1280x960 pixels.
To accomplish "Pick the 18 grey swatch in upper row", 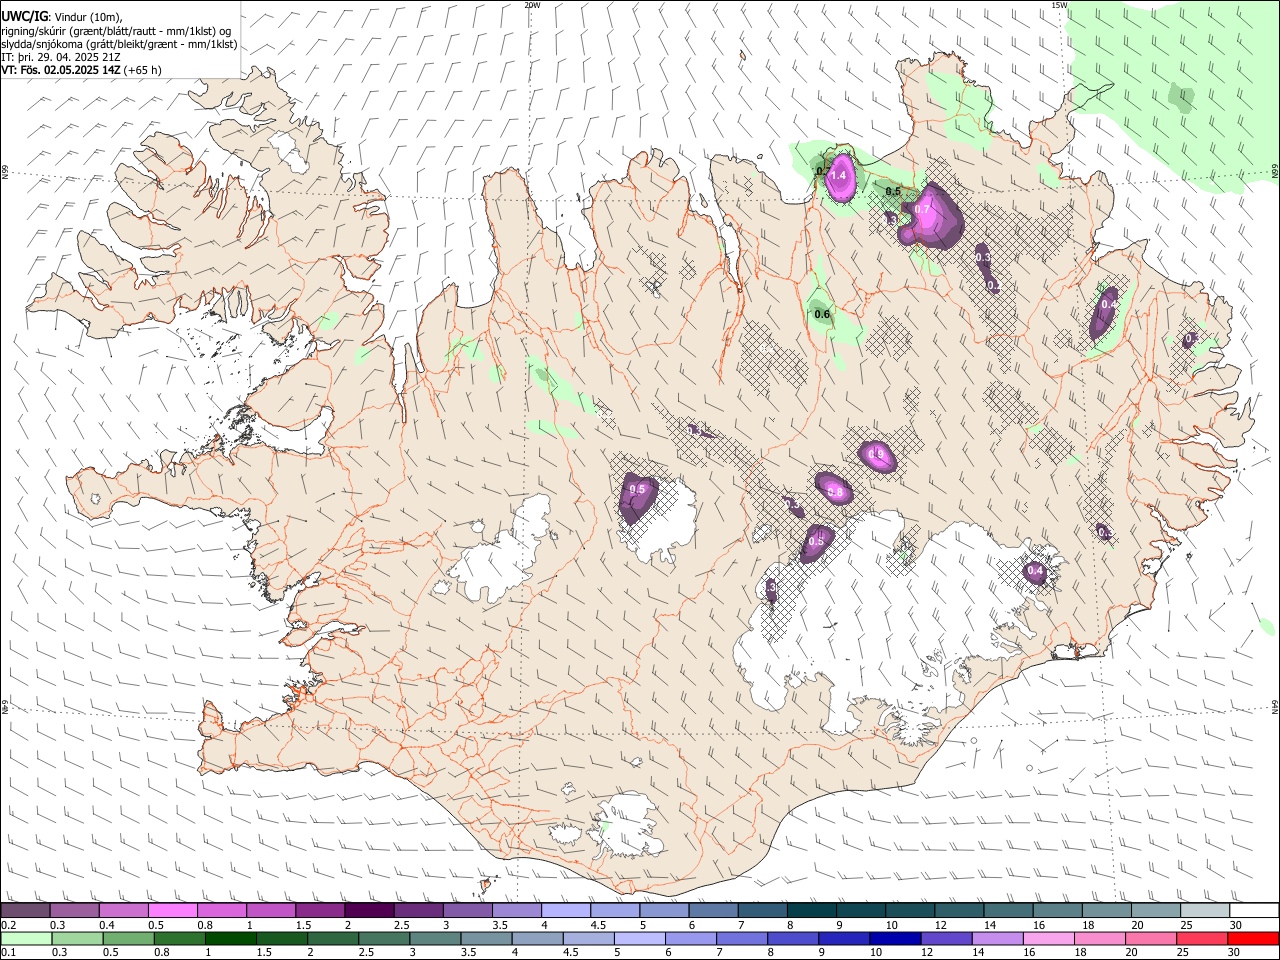I will 1106,910.
